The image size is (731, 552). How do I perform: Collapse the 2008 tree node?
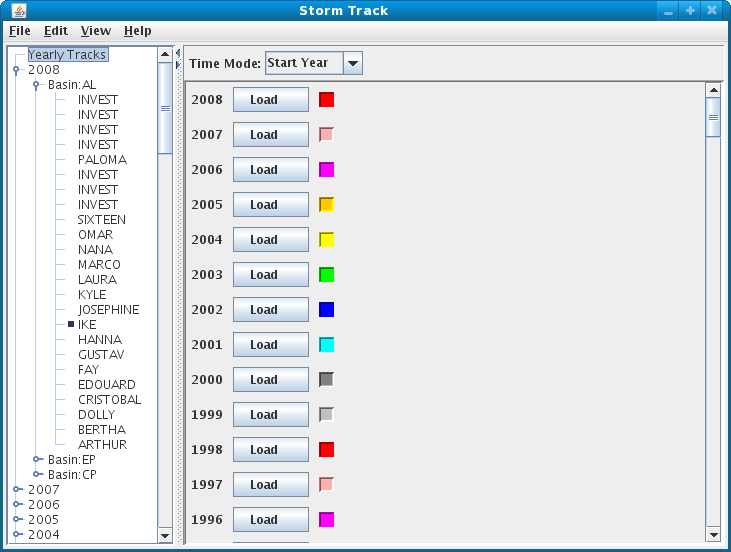[16, 70]
